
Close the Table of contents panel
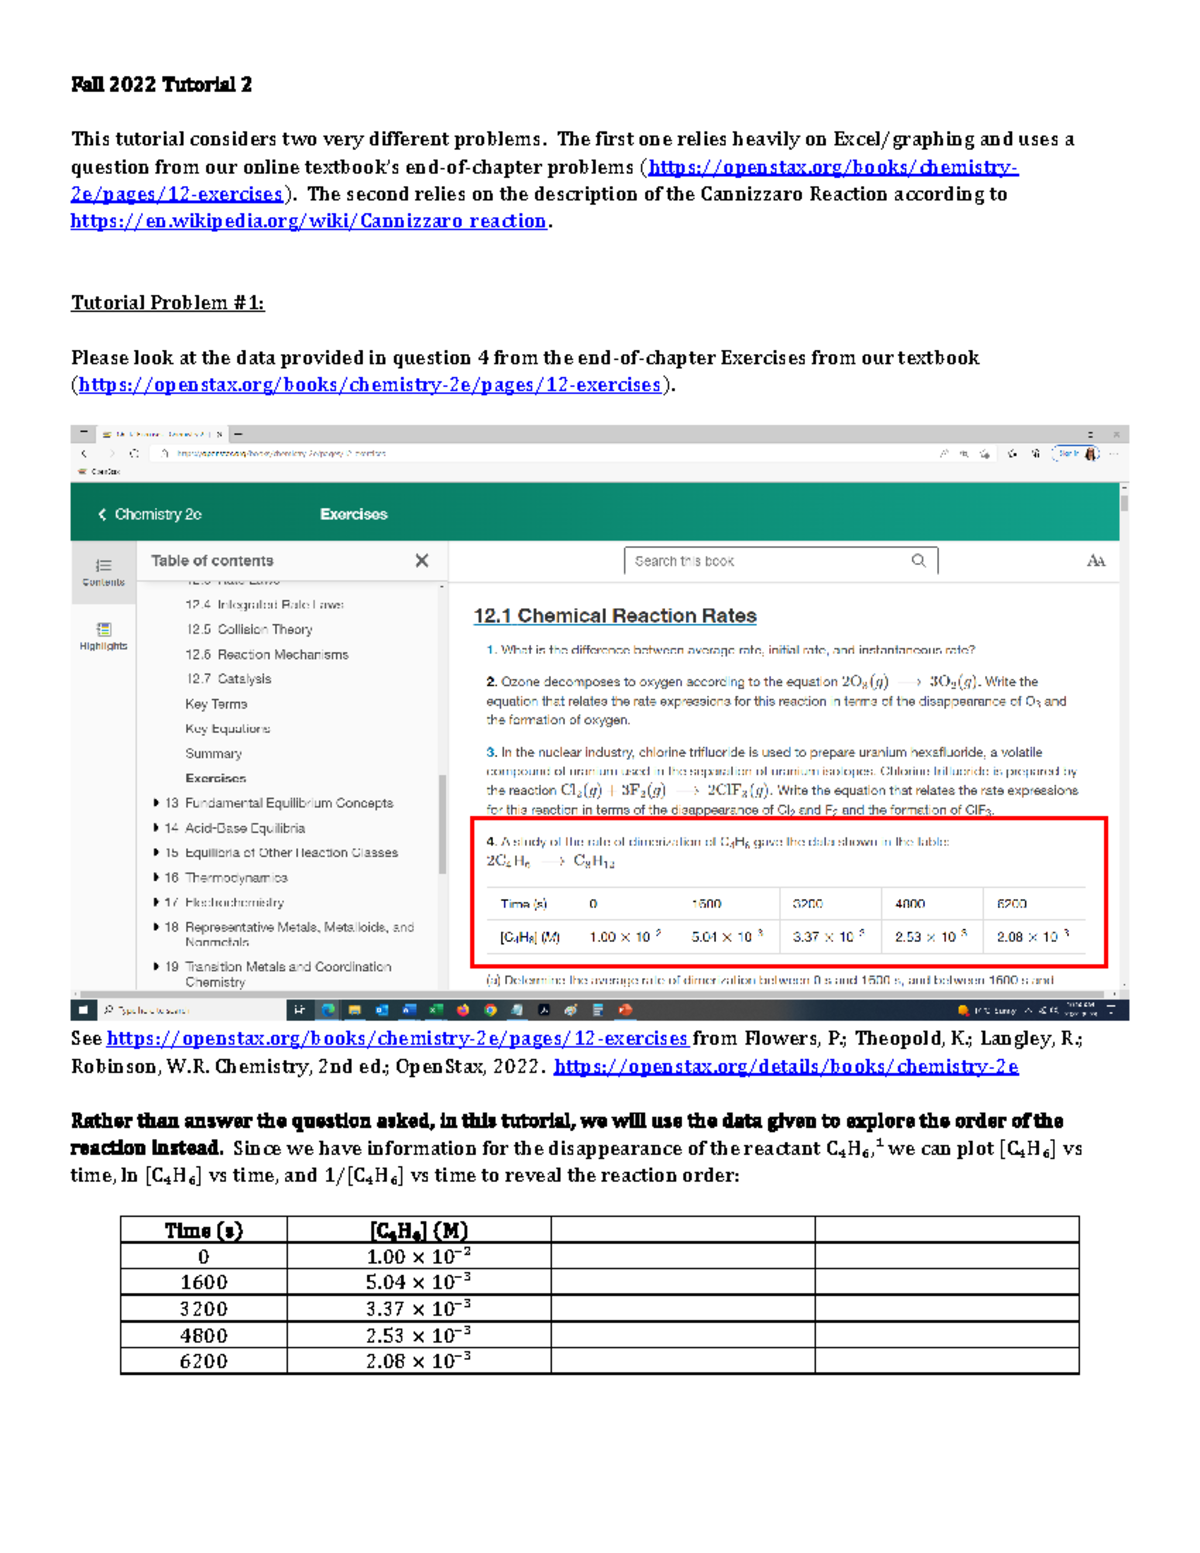pyautogui.click(x=421, y=561)
